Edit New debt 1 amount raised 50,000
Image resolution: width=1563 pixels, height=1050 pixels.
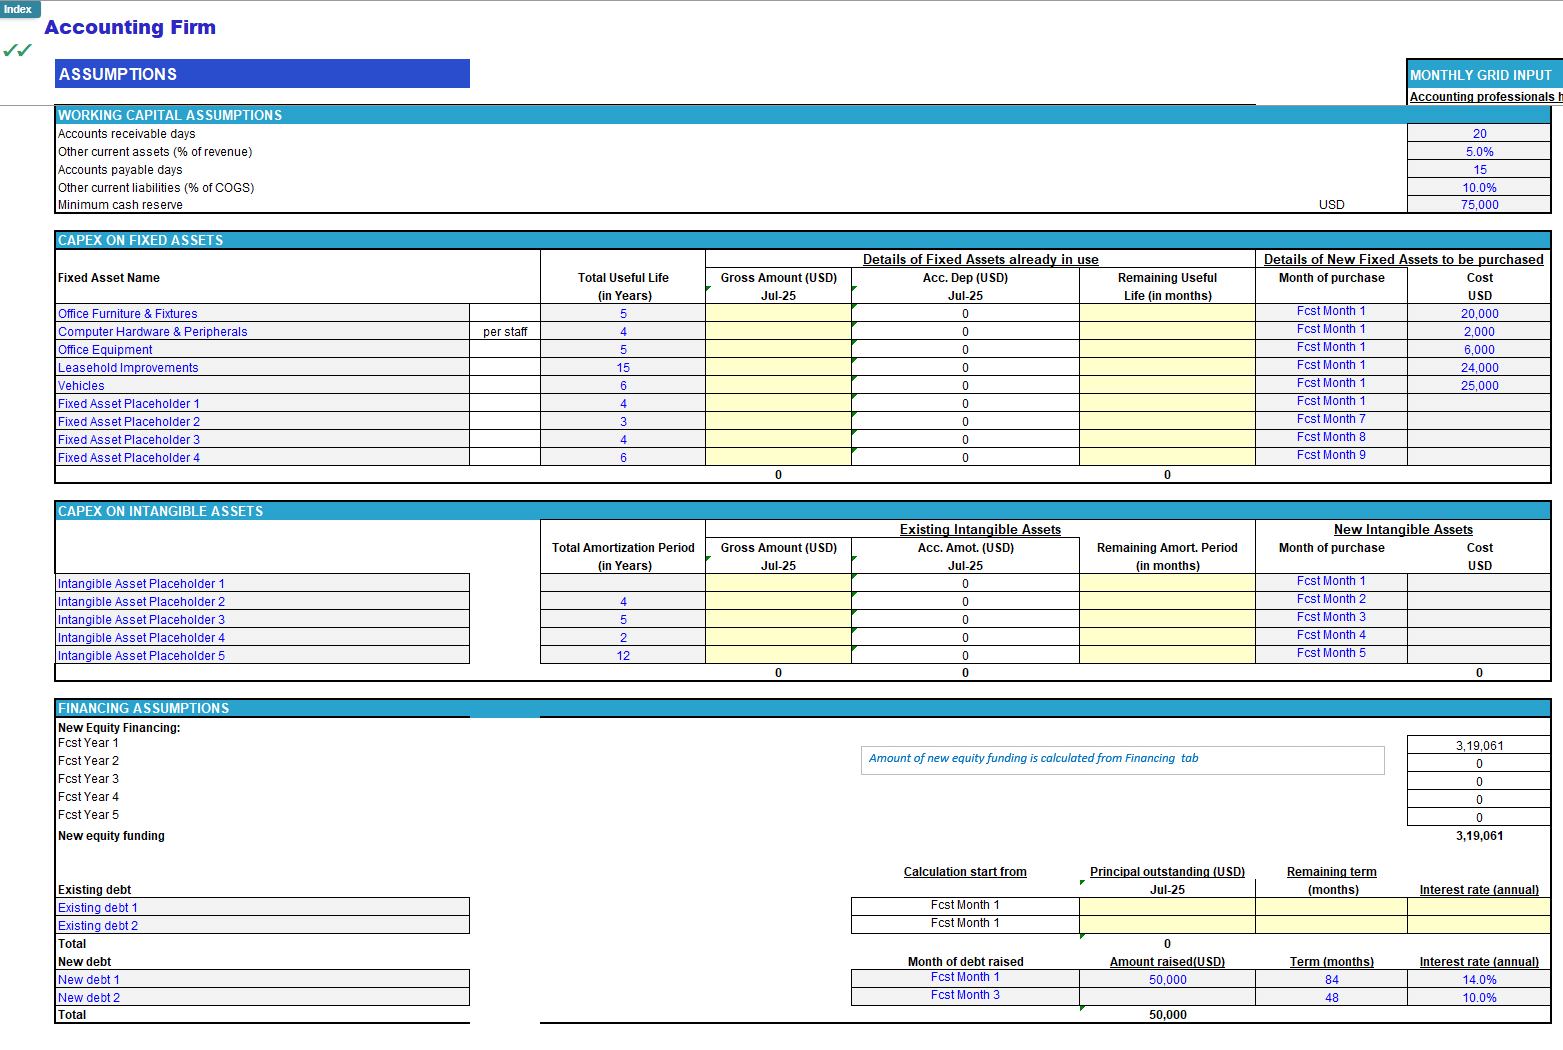[1167, 980]
